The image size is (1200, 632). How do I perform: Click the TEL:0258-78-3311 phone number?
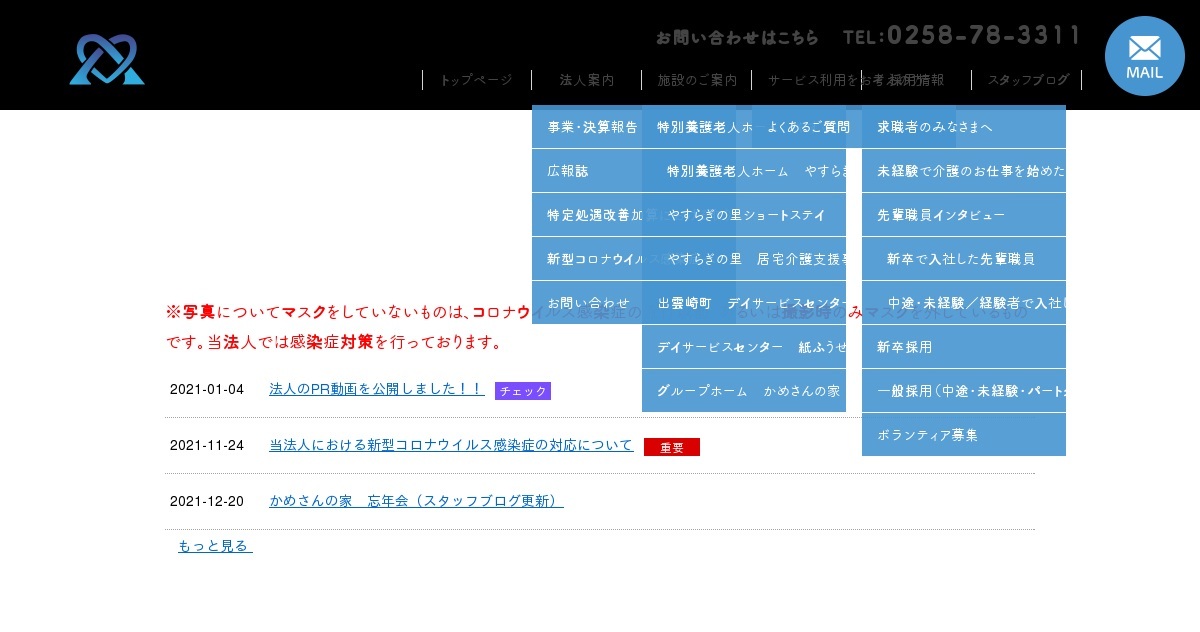962,36
